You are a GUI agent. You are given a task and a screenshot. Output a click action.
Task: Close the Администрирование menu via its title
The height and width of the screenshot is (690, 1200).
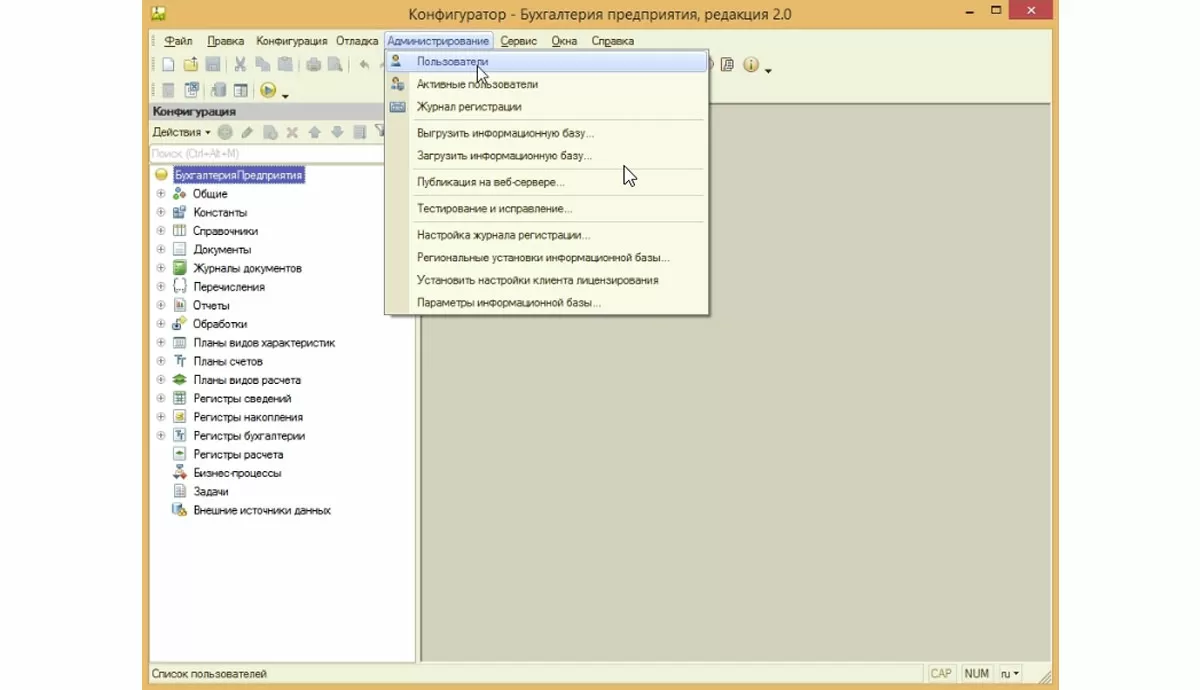click(438, 41)
